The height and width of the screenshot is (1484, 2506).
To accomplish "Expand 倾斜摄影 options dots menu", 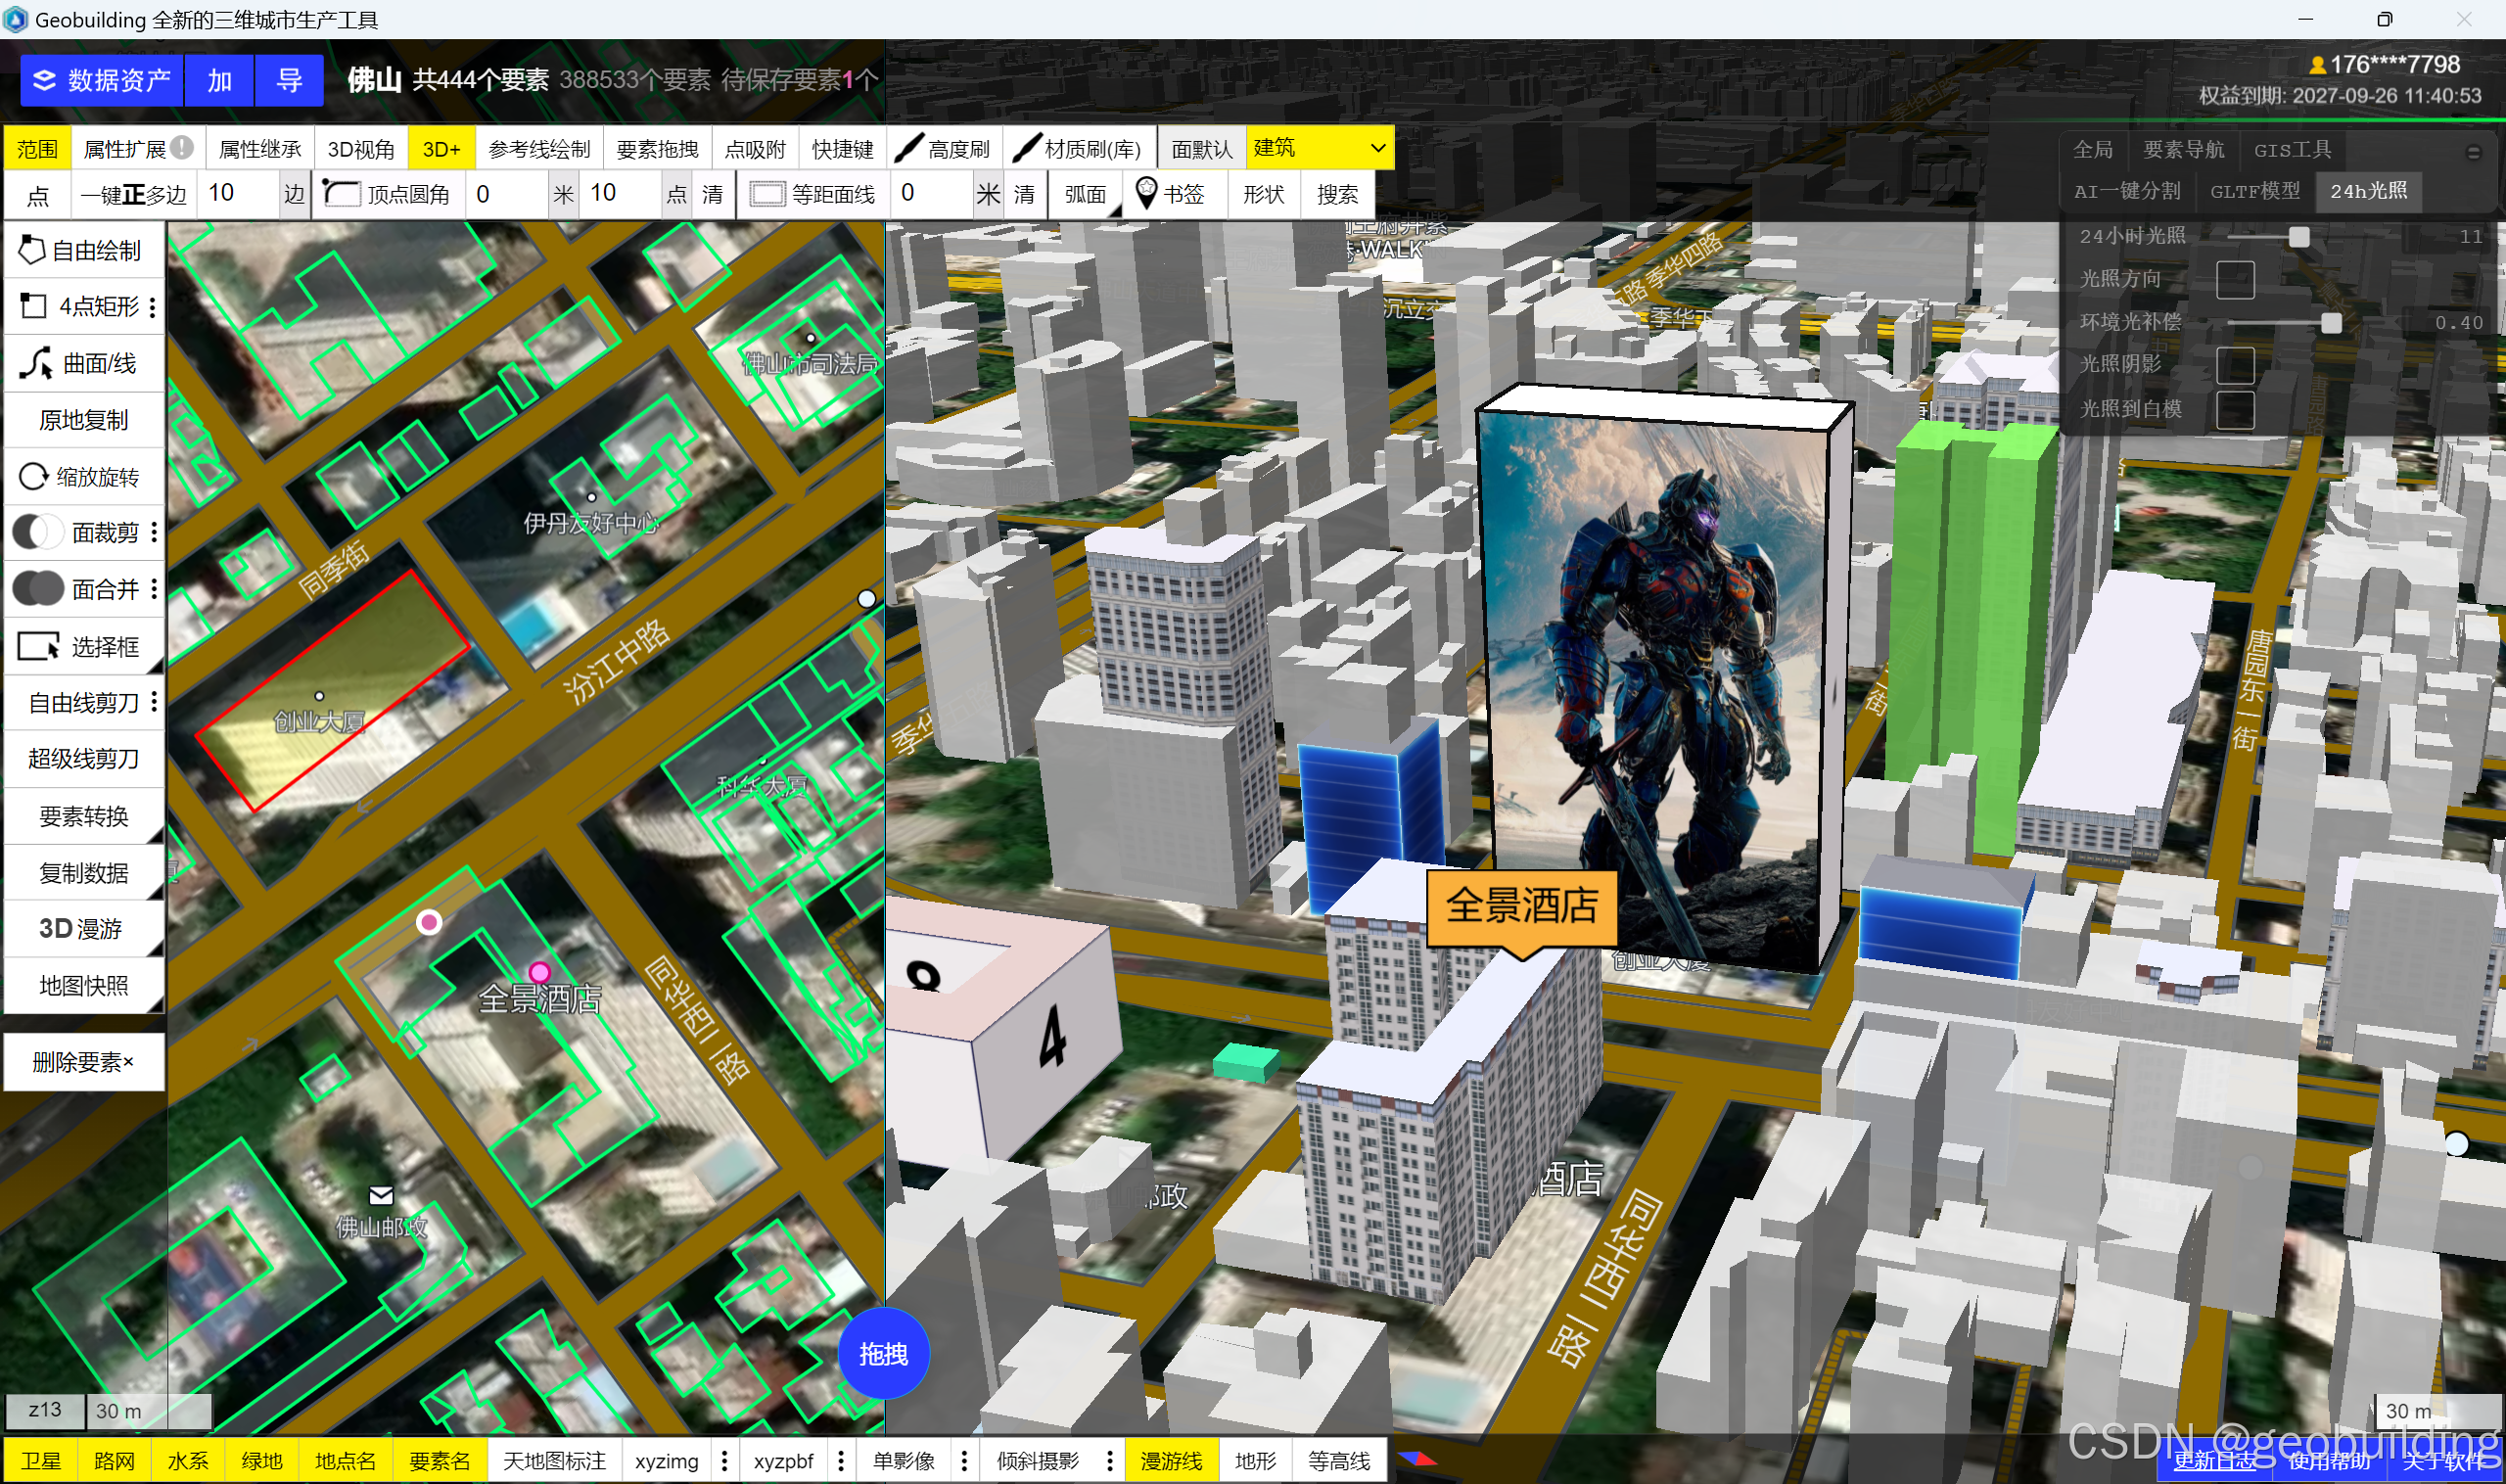I will [1109, 1460].
